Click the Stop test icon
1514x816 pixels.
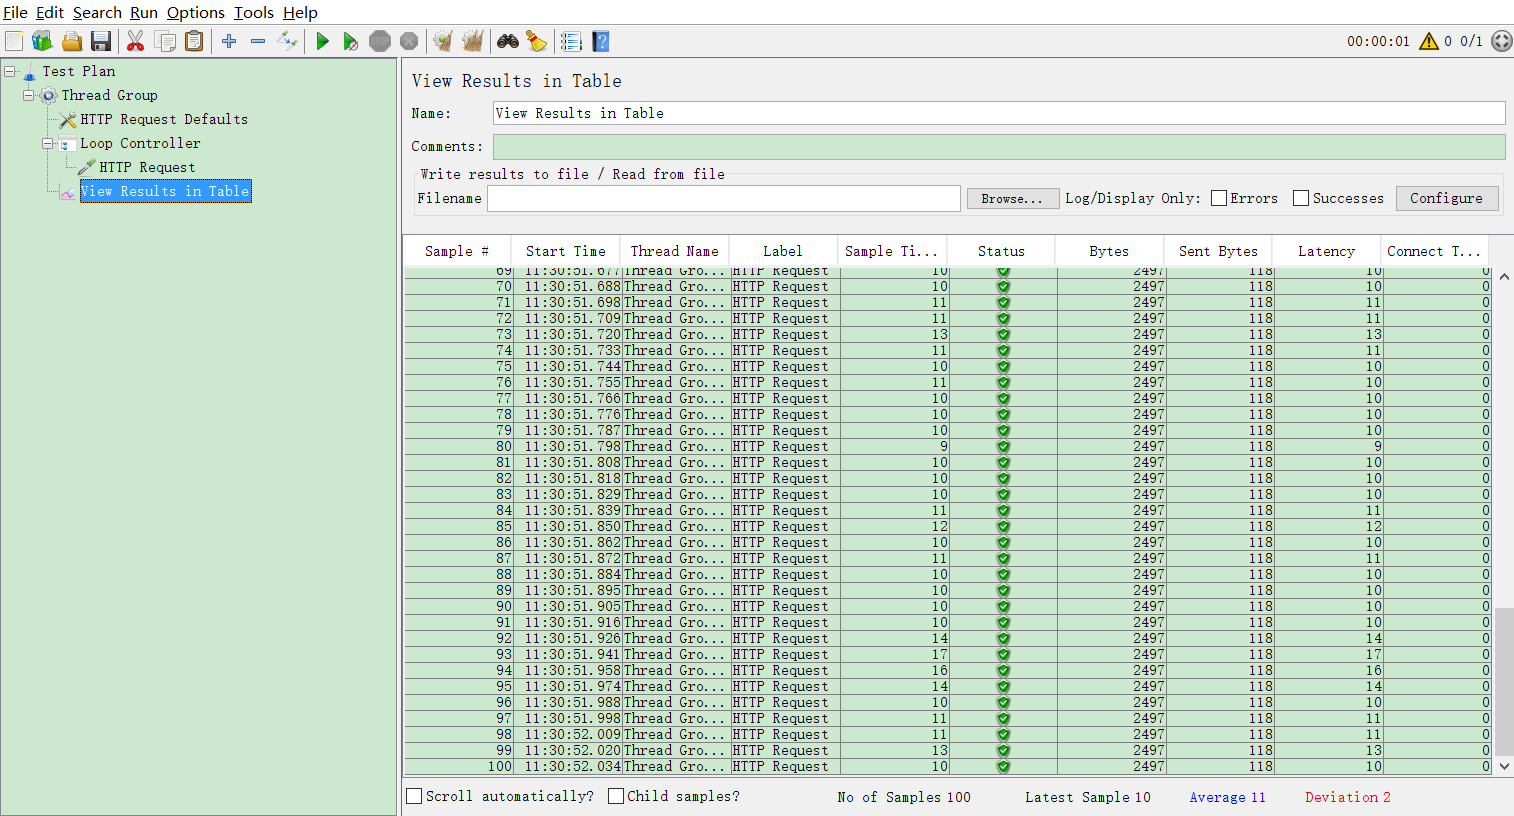click(x=380, y=41)
